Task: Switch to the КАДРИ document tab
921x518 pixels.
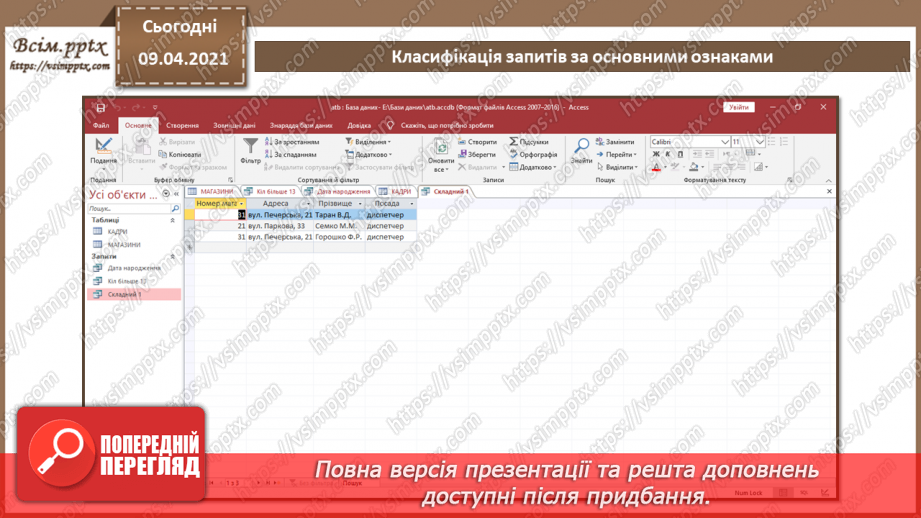Action: tap(395, 191)
